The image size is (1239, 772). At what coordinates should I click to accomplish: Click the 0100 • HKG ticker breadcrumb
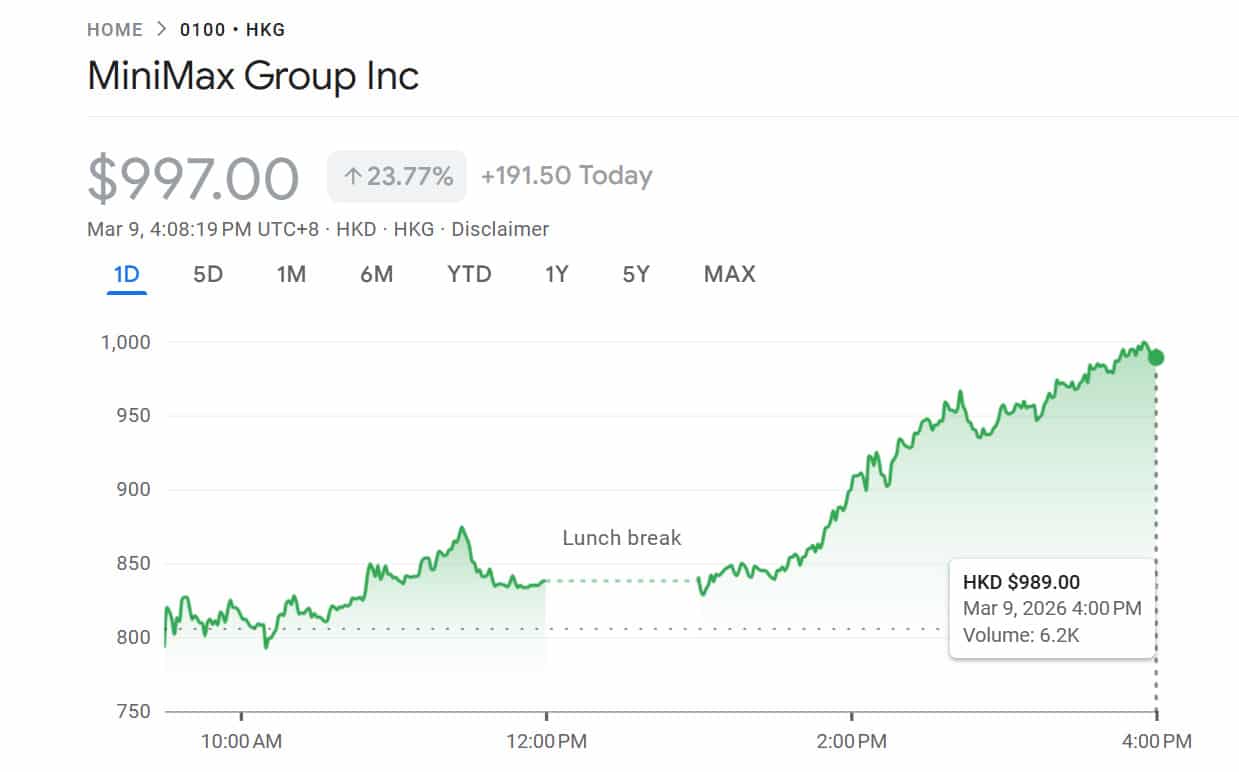(x=232, y=30)
